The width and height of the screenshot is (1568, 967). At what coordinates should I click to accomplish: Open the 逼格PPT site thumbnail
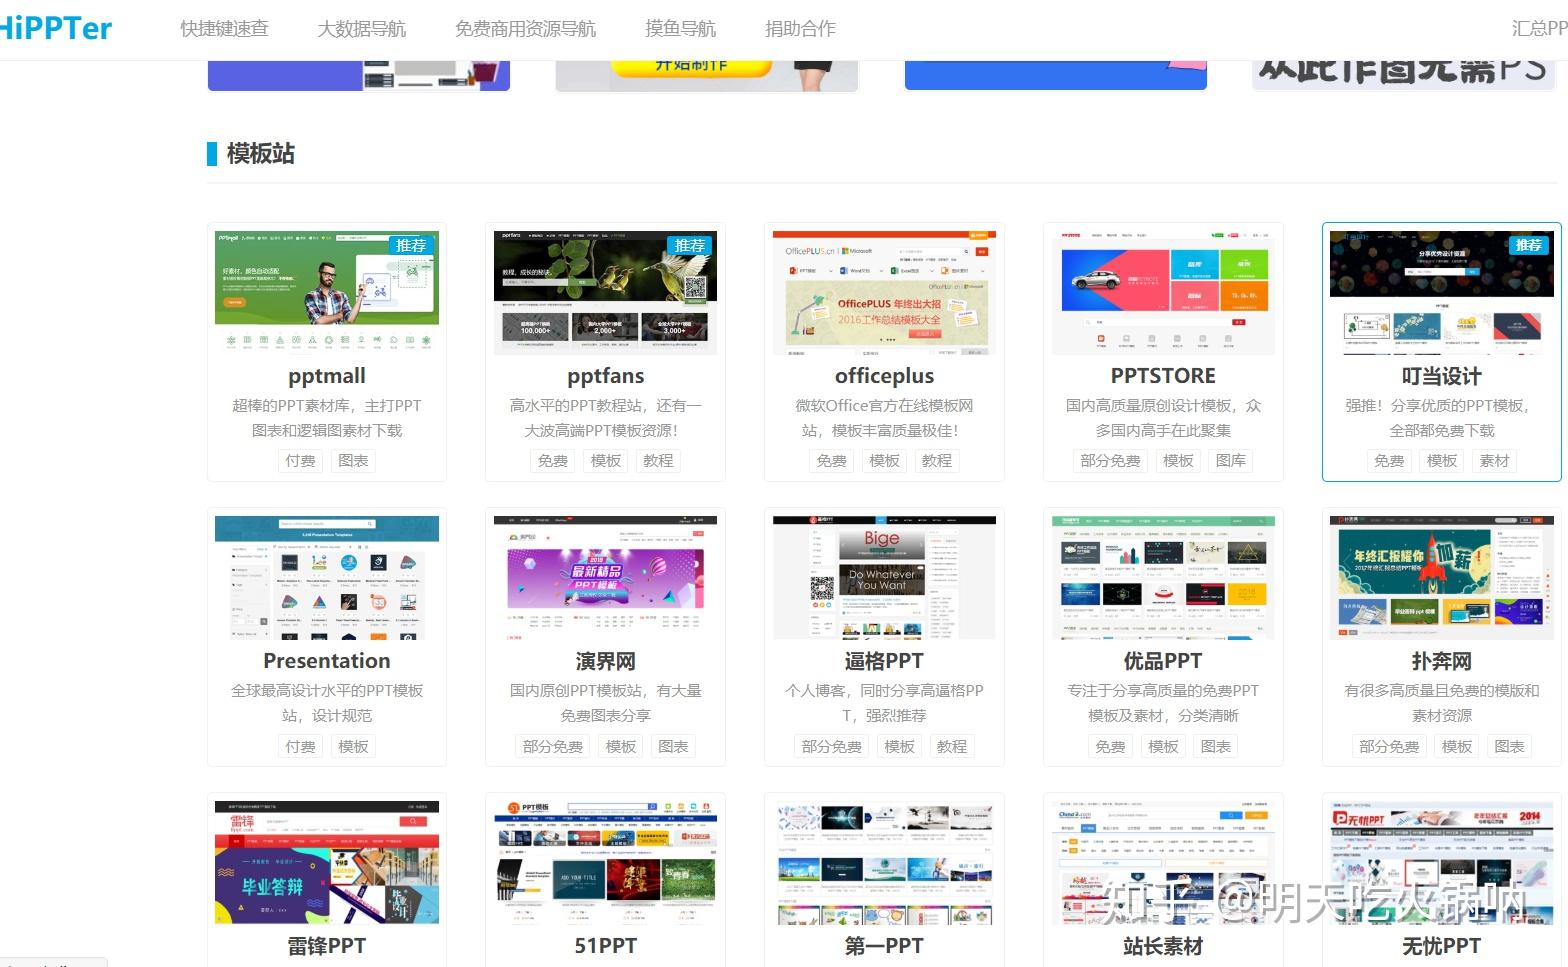point(884,577)
